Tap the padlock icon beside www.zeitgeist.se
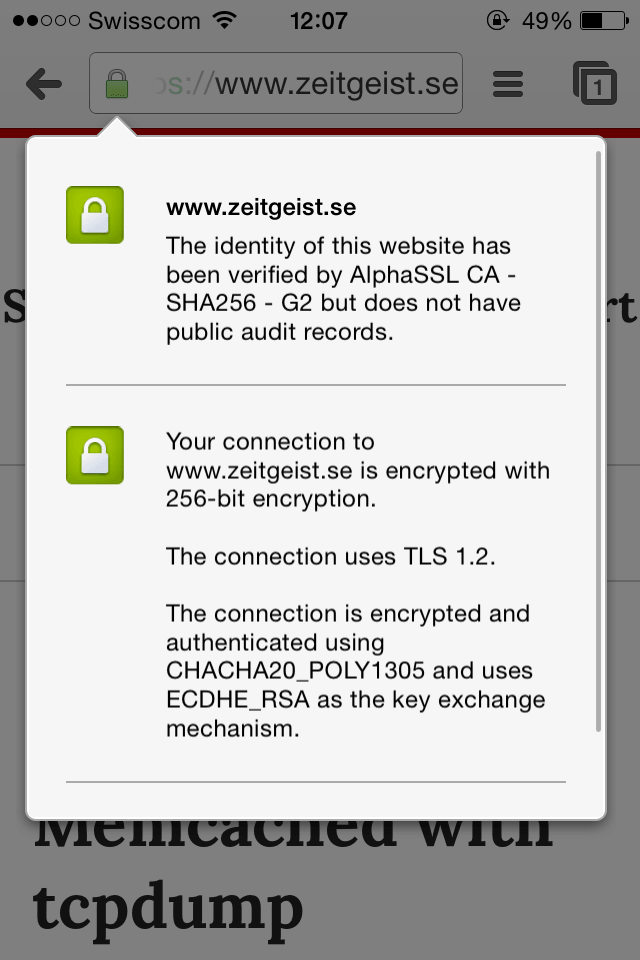This screenshot has width=640, height=960. point(94,214)
